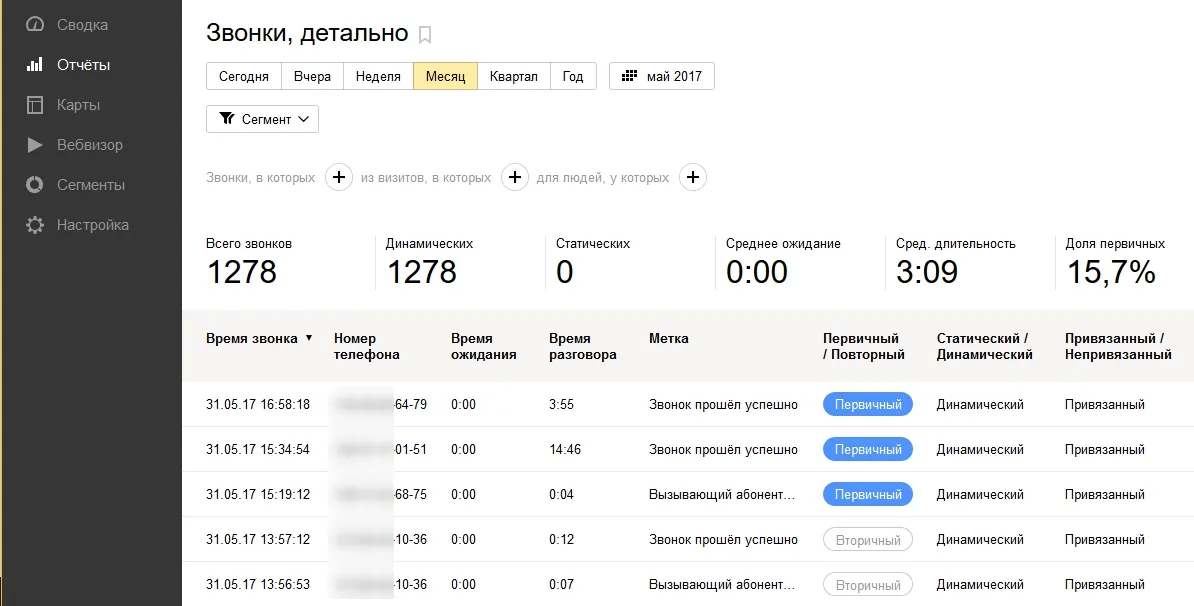Click the Вторичный badge for the 13:57:12 call
This screenshot has height=606, width=1194.
[x=867, y=540]
